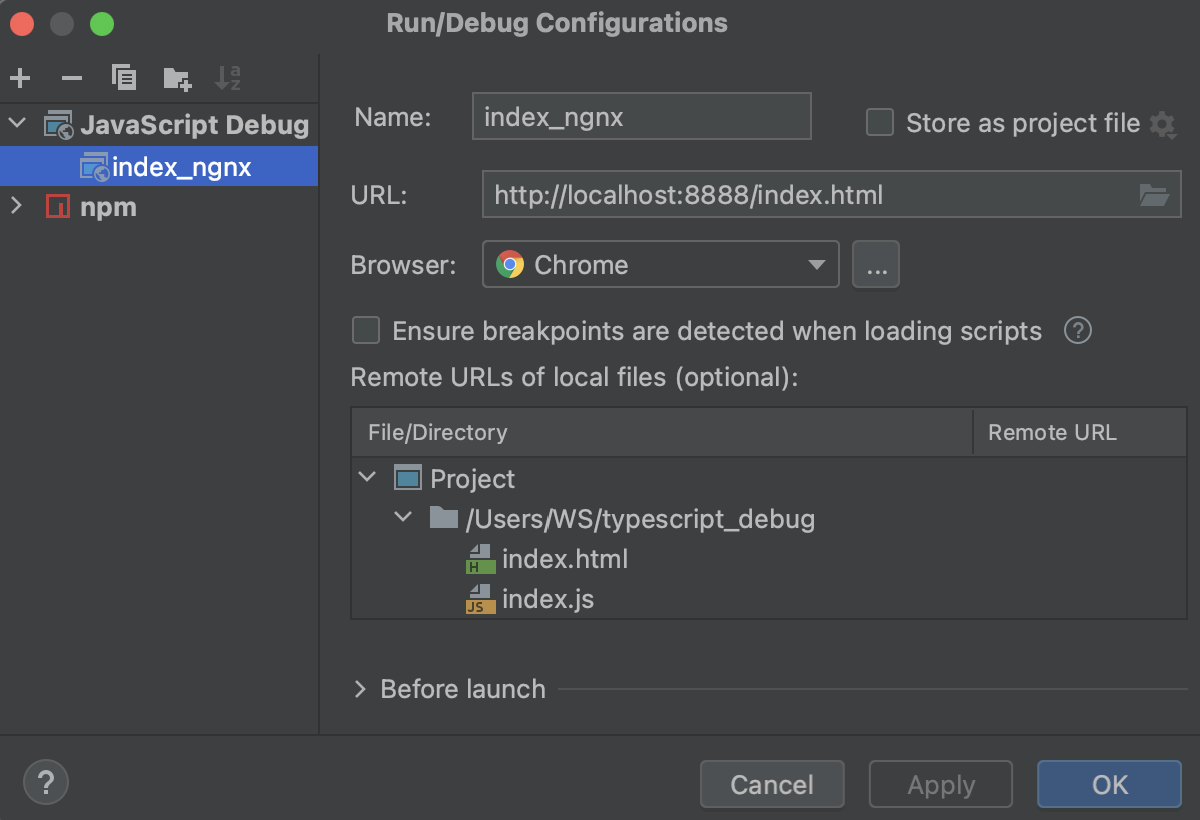Expand the npm configurations node

tap(17, 206)
